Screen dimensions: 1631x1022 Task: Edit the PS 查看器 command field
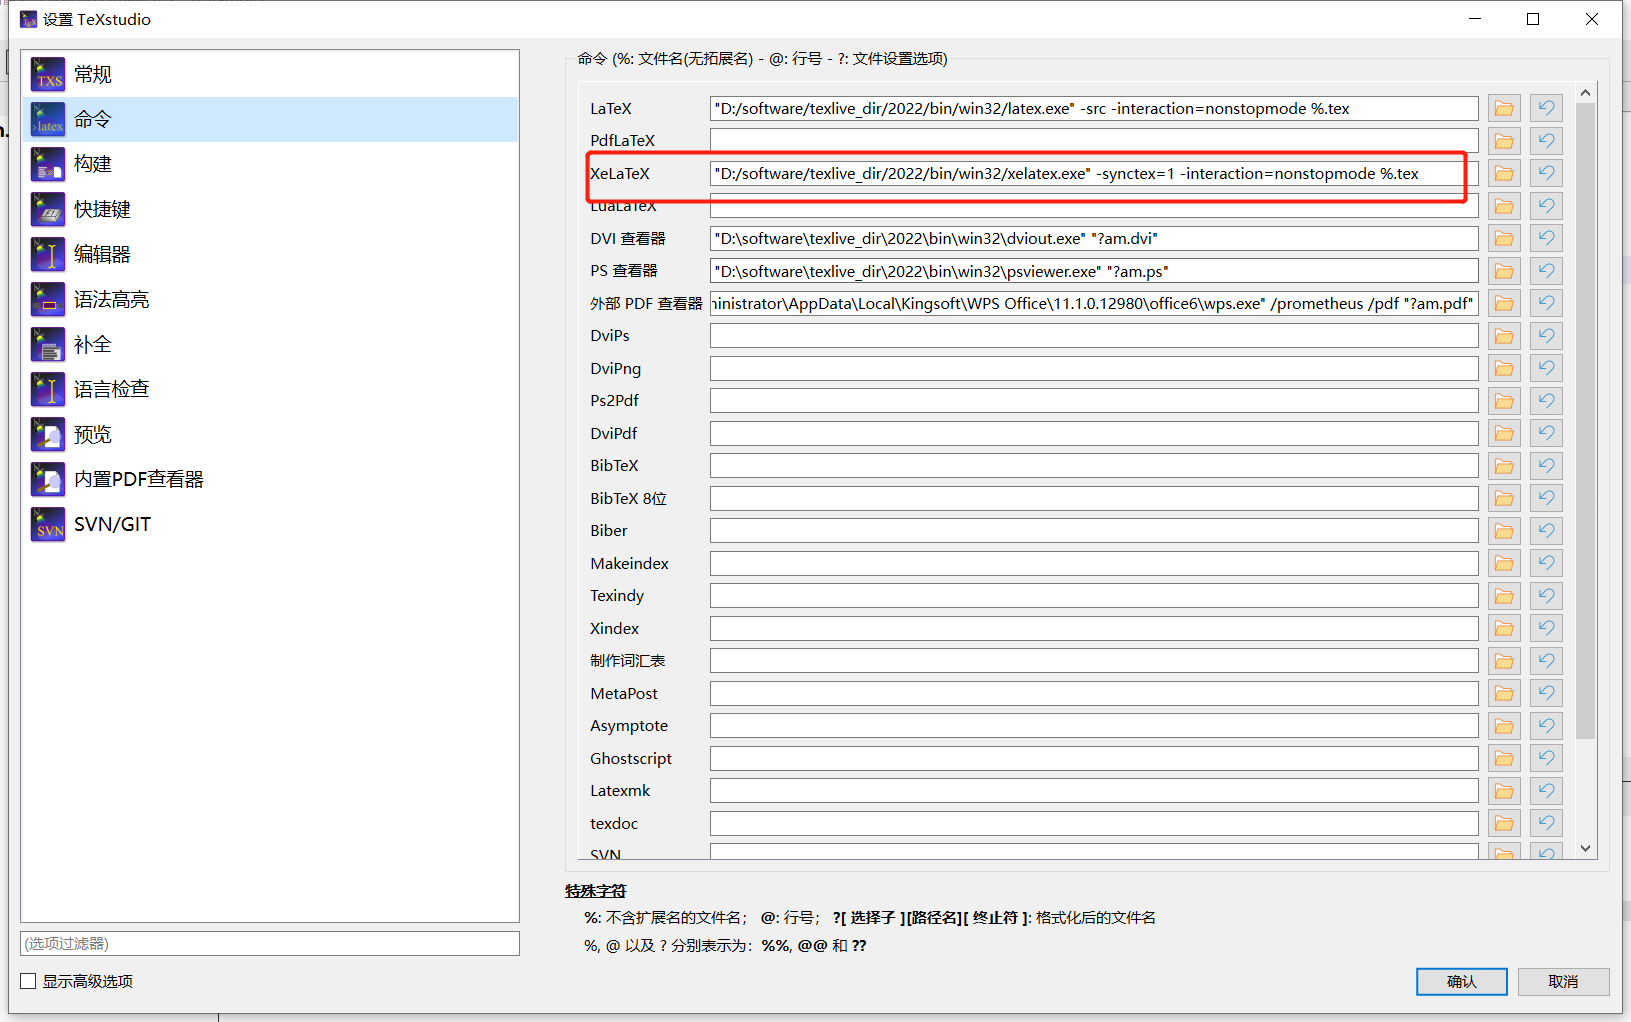pos(1094,271)
